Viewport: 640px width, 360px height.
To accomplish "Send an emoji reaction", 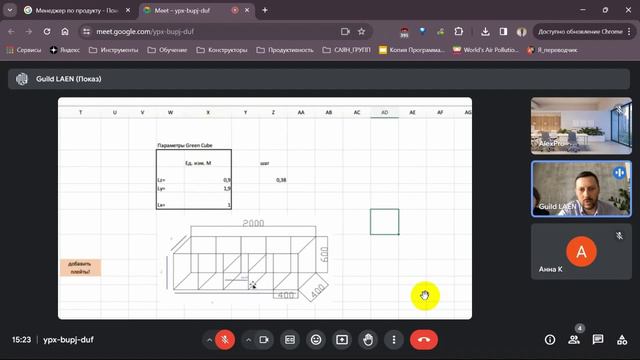I will coord(316,340).
